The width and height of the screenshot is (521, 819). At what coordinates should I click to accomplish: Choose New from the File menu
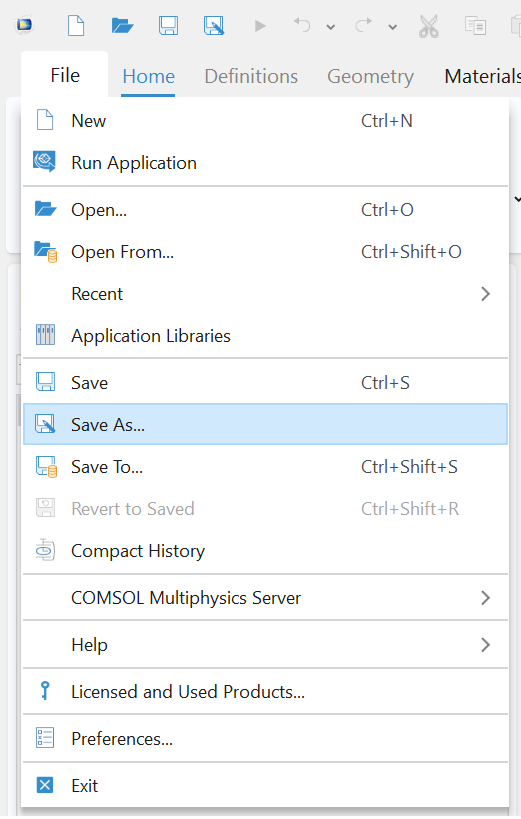pyautogui.click(x=265, y=121)
